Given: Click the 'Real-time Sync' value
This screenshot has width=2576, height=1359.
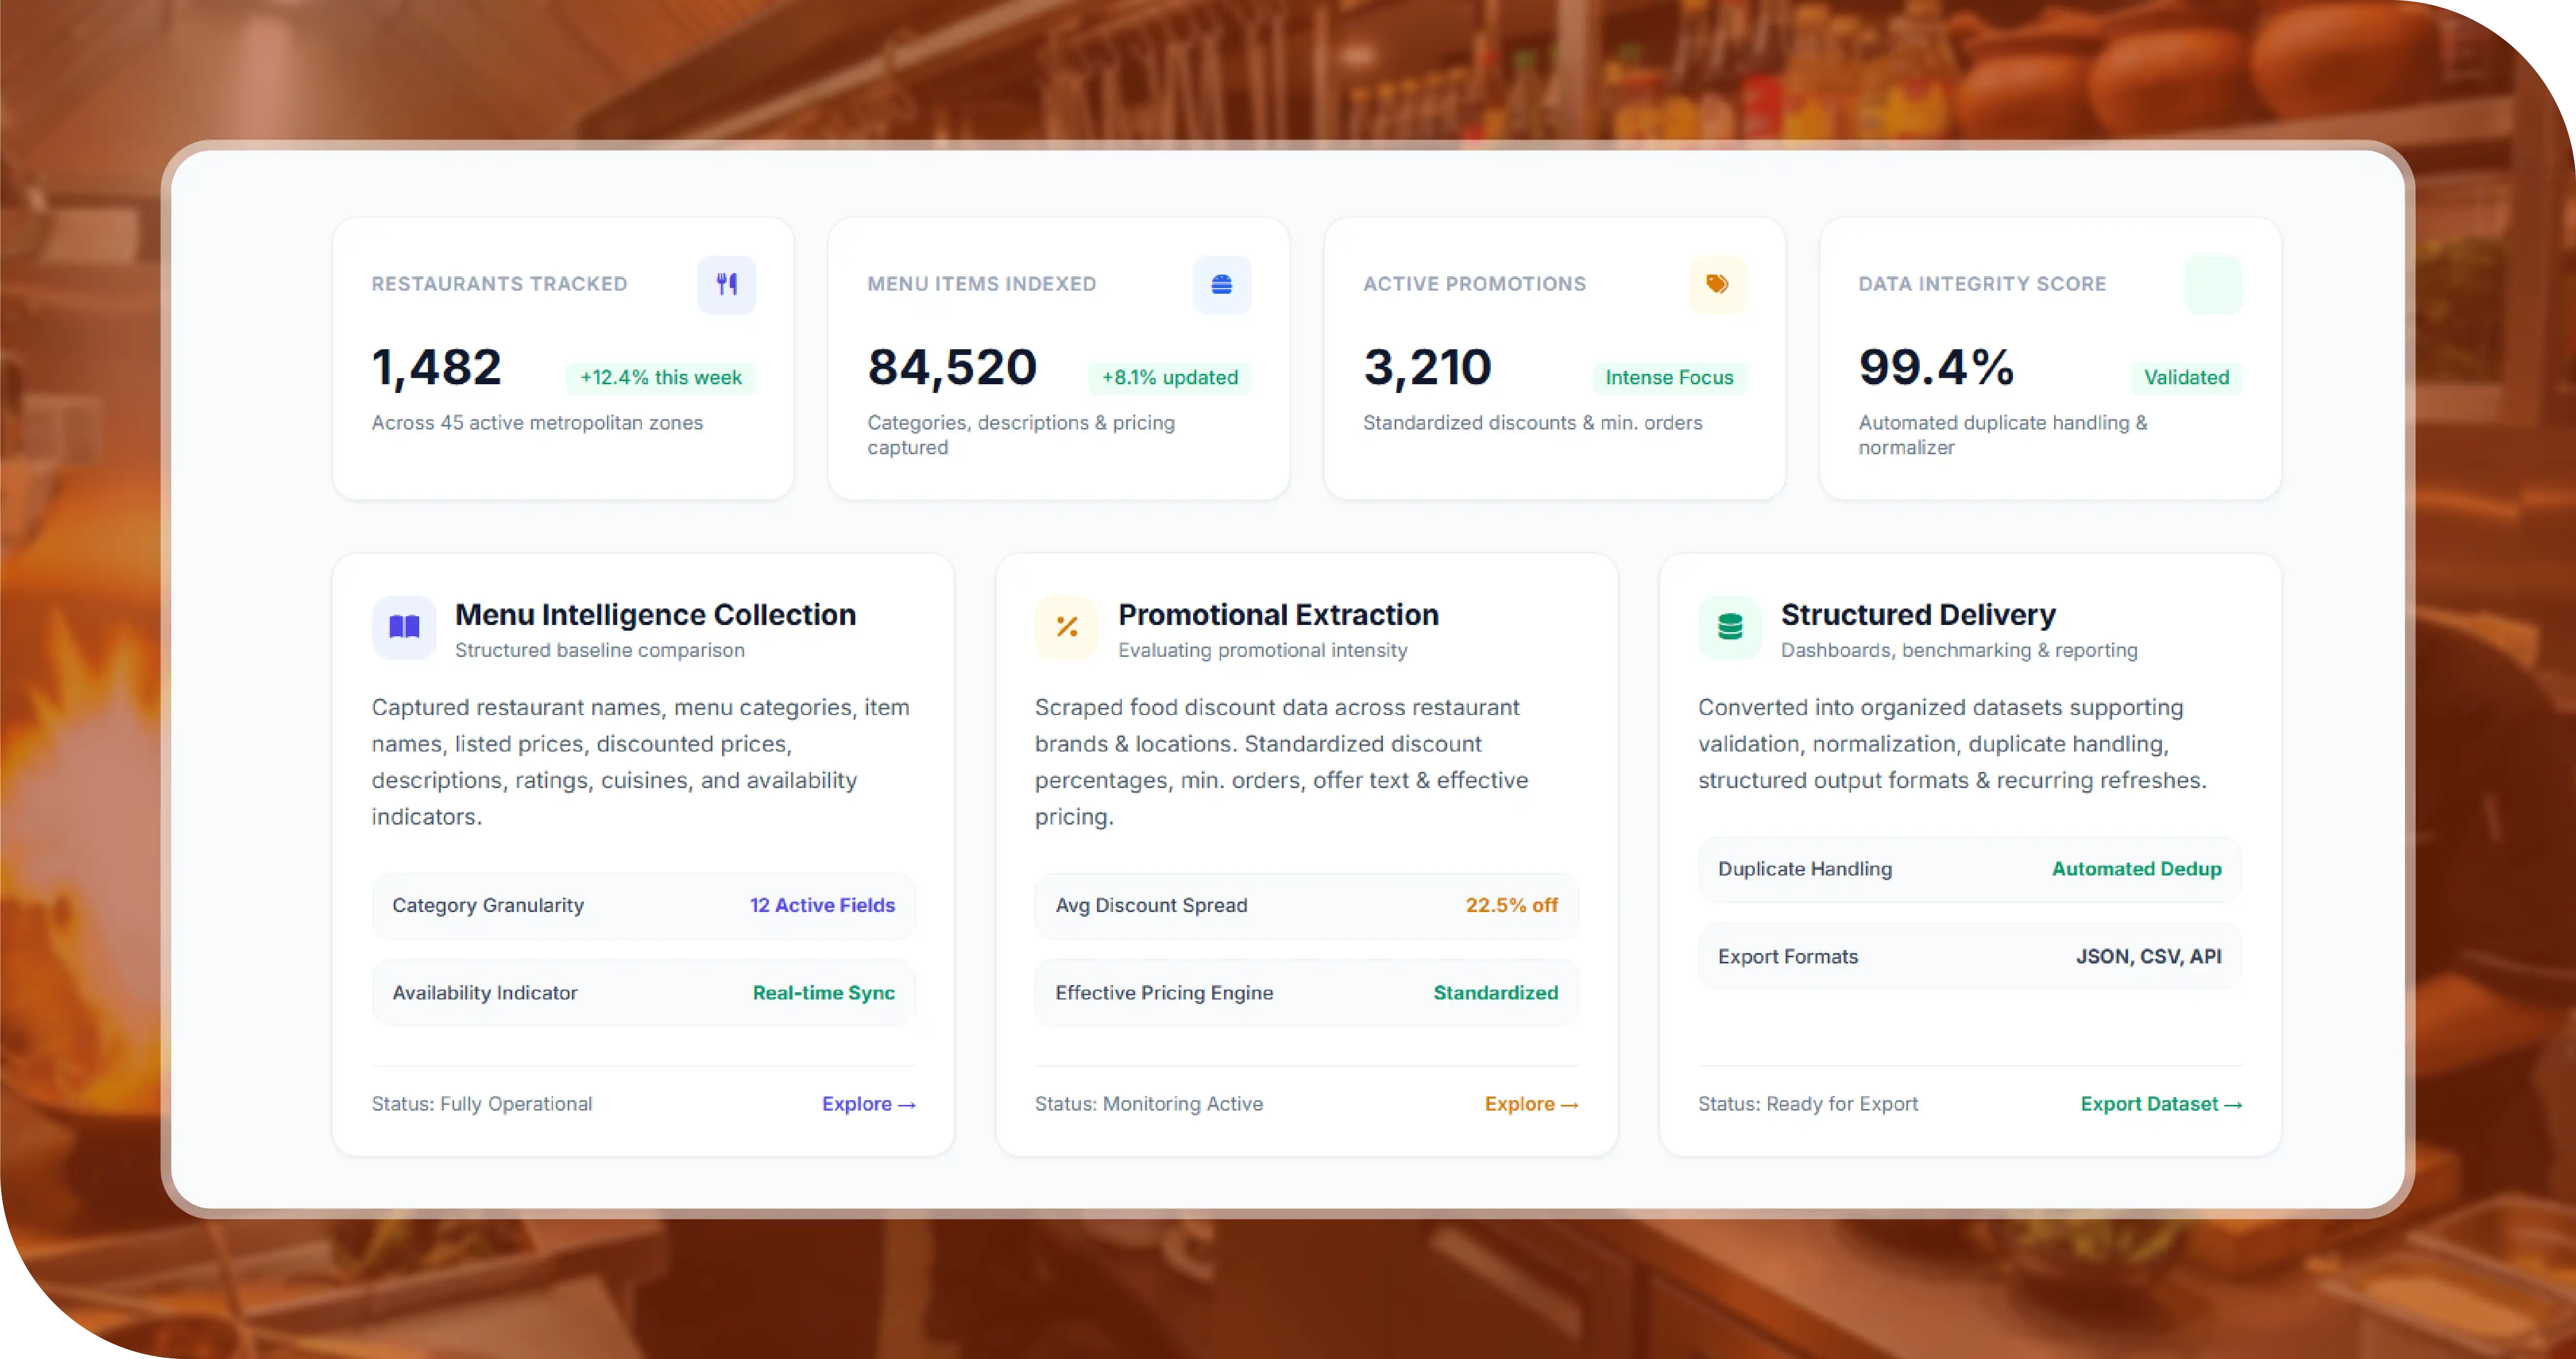Looking at the screenshot, I should point(823,993).
